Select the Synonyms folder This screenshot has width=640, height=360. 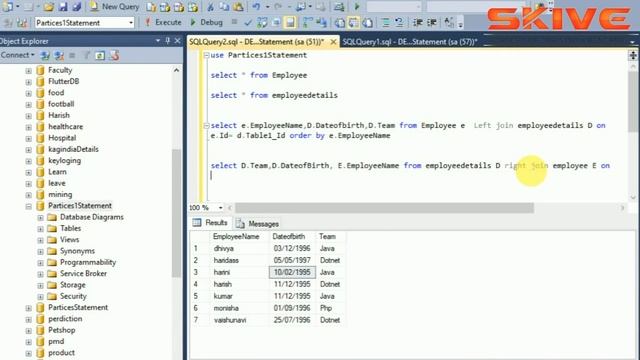point(77,251)
